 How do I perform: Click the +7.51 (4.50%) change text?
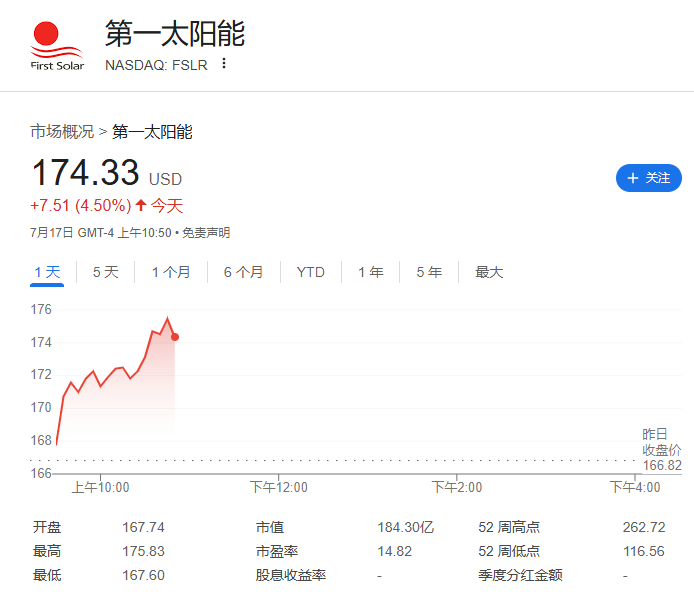(x=81, y=206)
